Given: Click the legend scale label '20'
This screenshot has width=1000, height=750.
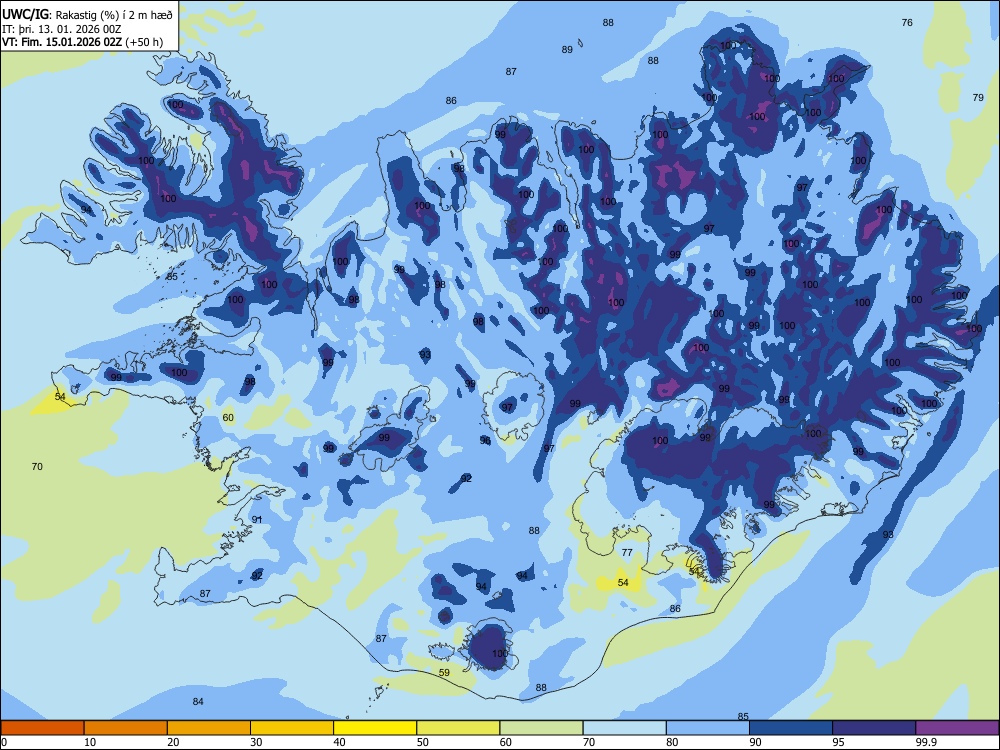Looking at the screenshot, I should (173, 742).
